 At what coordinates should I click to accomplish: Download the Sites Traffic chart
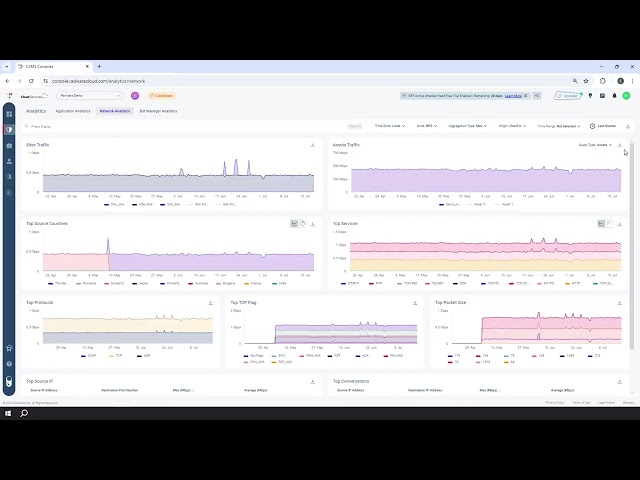tap(313, 145)
